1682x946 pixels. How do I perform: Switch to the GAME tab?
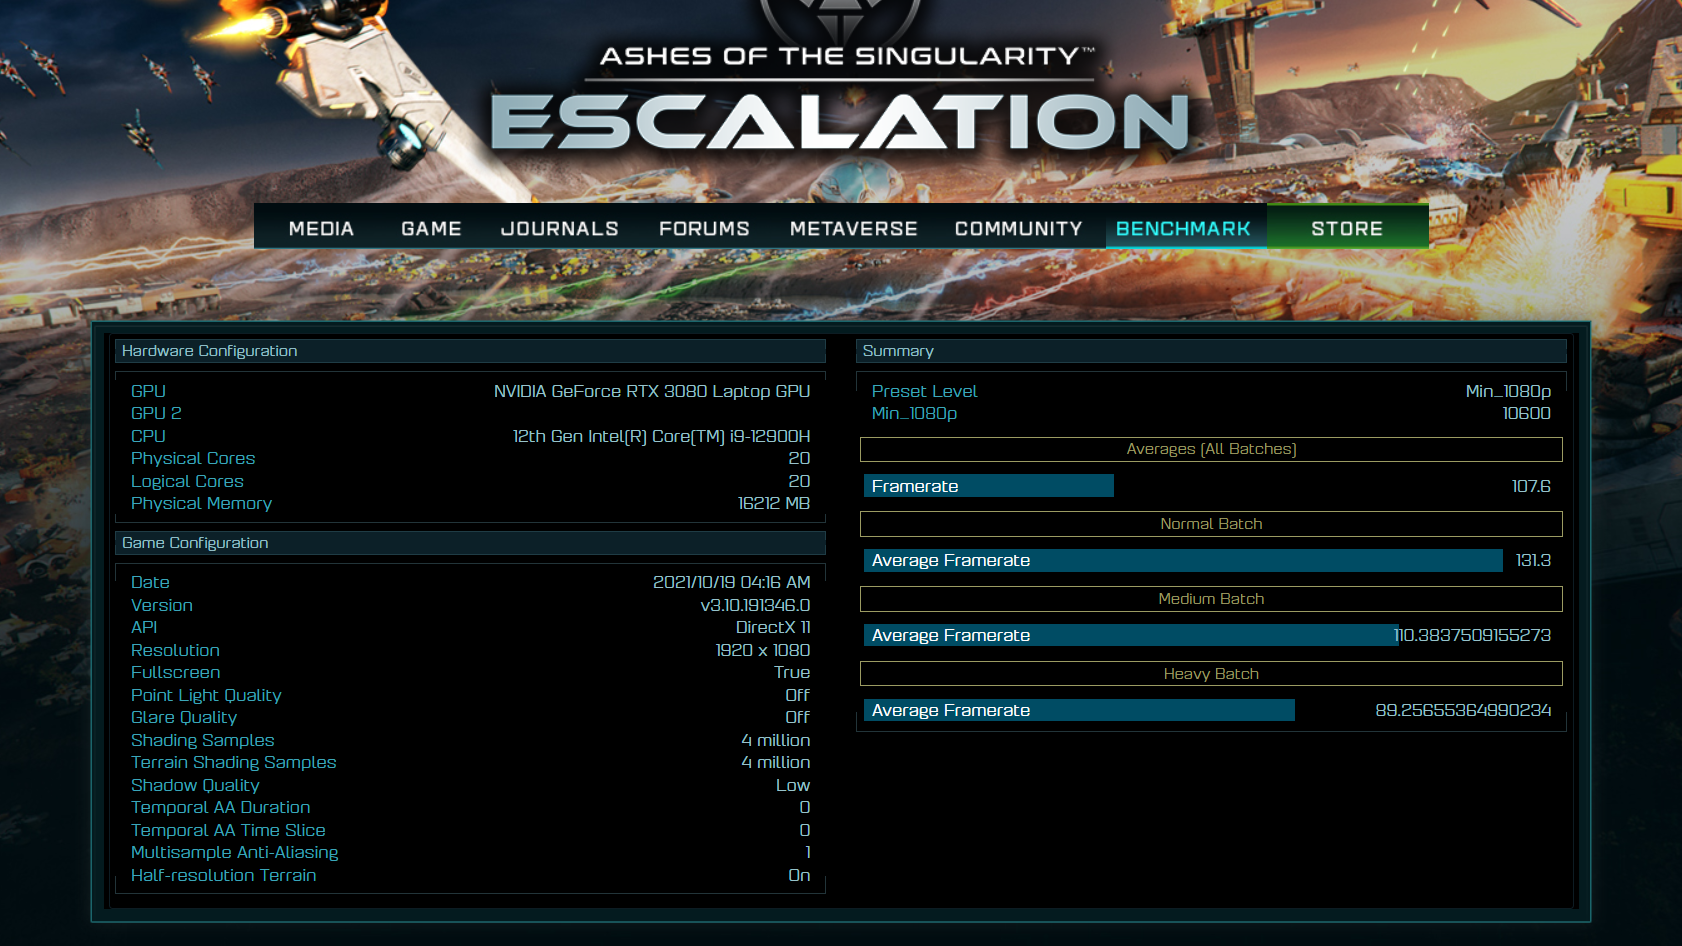pos(430,228)
